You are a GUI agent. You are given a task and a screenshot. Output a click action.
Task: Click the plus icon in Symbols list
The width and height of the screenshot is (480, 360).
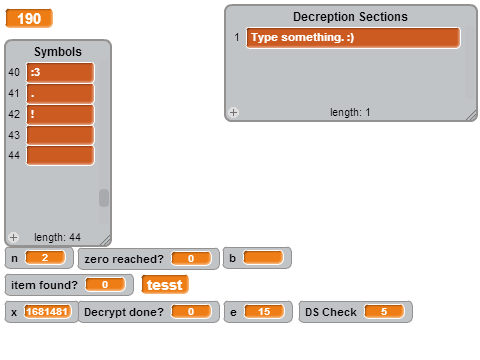14,237
